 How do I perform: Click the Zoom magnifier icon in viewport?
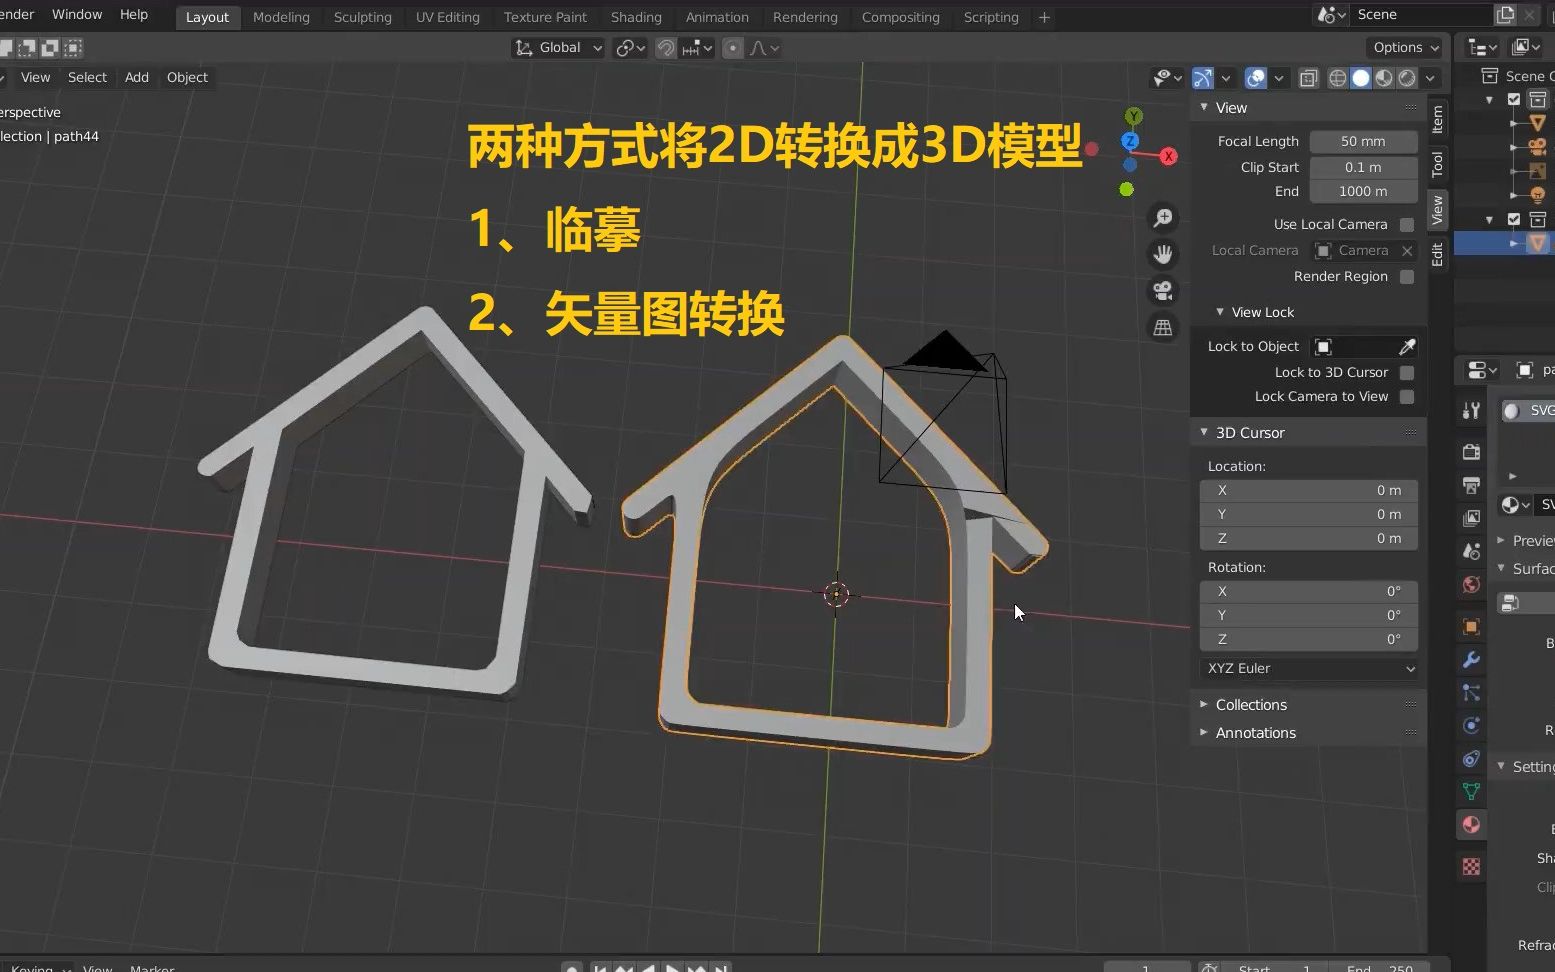pos(1163,217)
